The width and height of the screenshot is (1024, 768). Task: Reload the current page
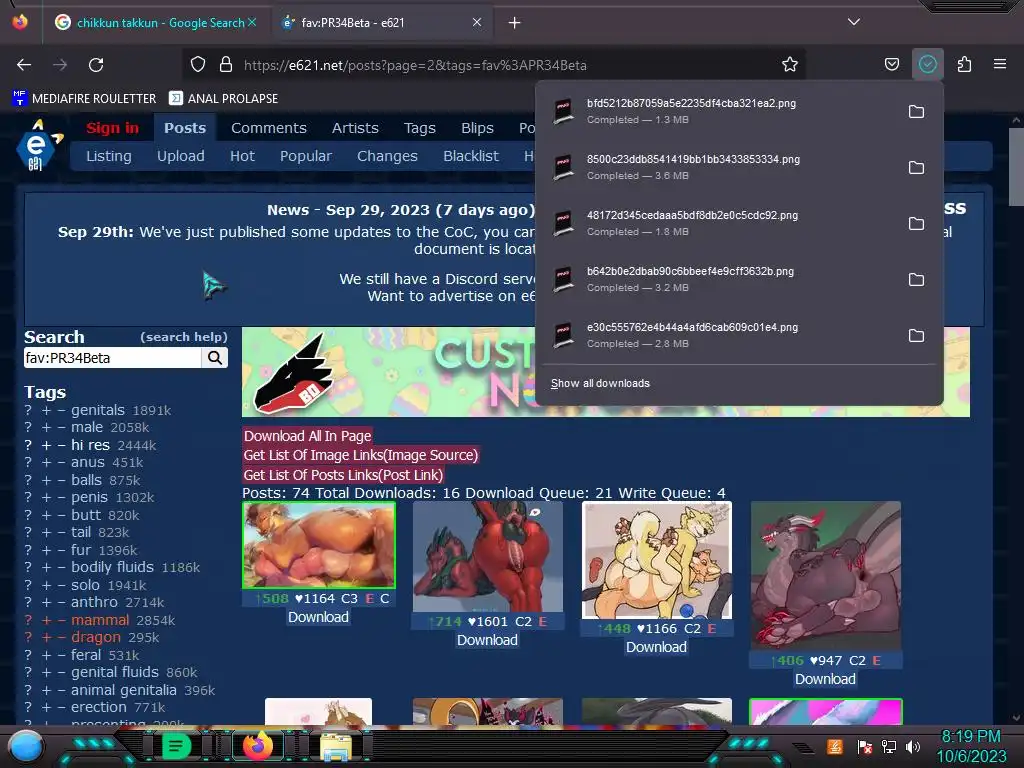[x=96, y=65]
